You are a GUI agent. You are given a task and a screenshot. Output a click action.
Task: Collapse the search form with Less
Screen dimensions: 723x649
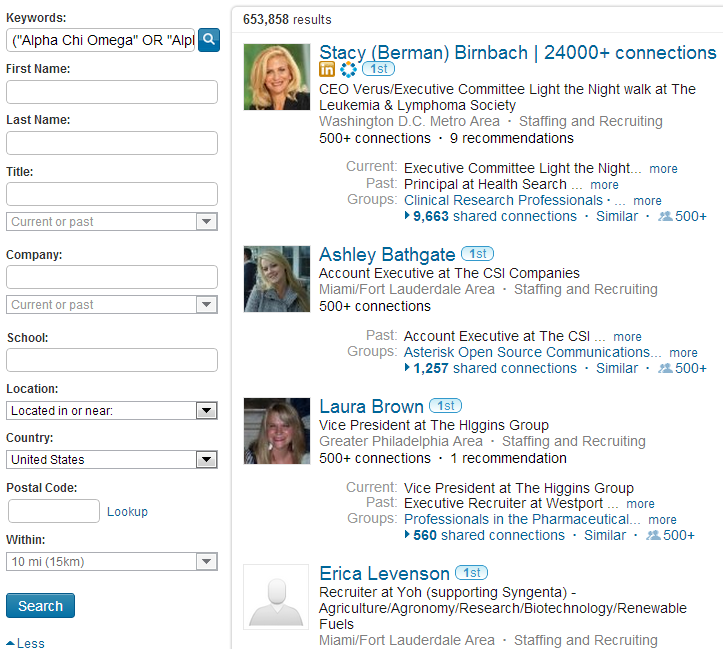25,643
